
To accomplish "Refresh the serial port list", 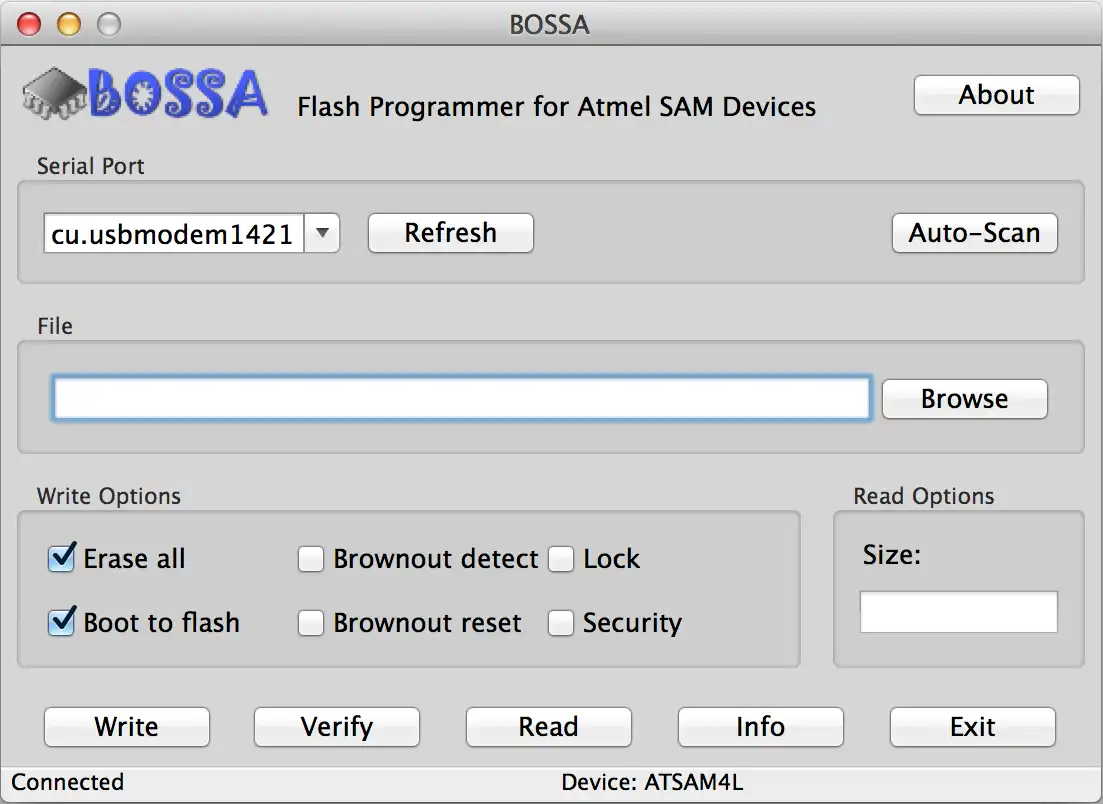I will pyautogui.click(x=450, y=233).
